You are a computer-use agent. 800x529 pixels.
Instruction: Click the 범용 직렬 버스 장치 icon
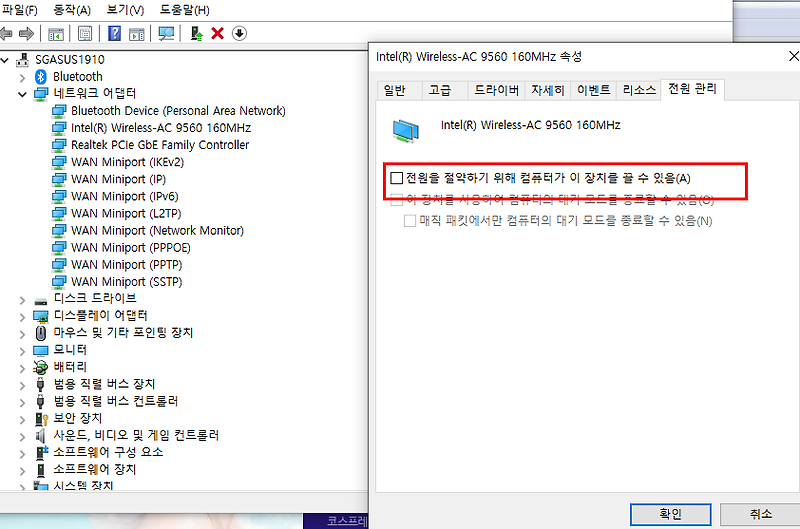coord(41,384)
